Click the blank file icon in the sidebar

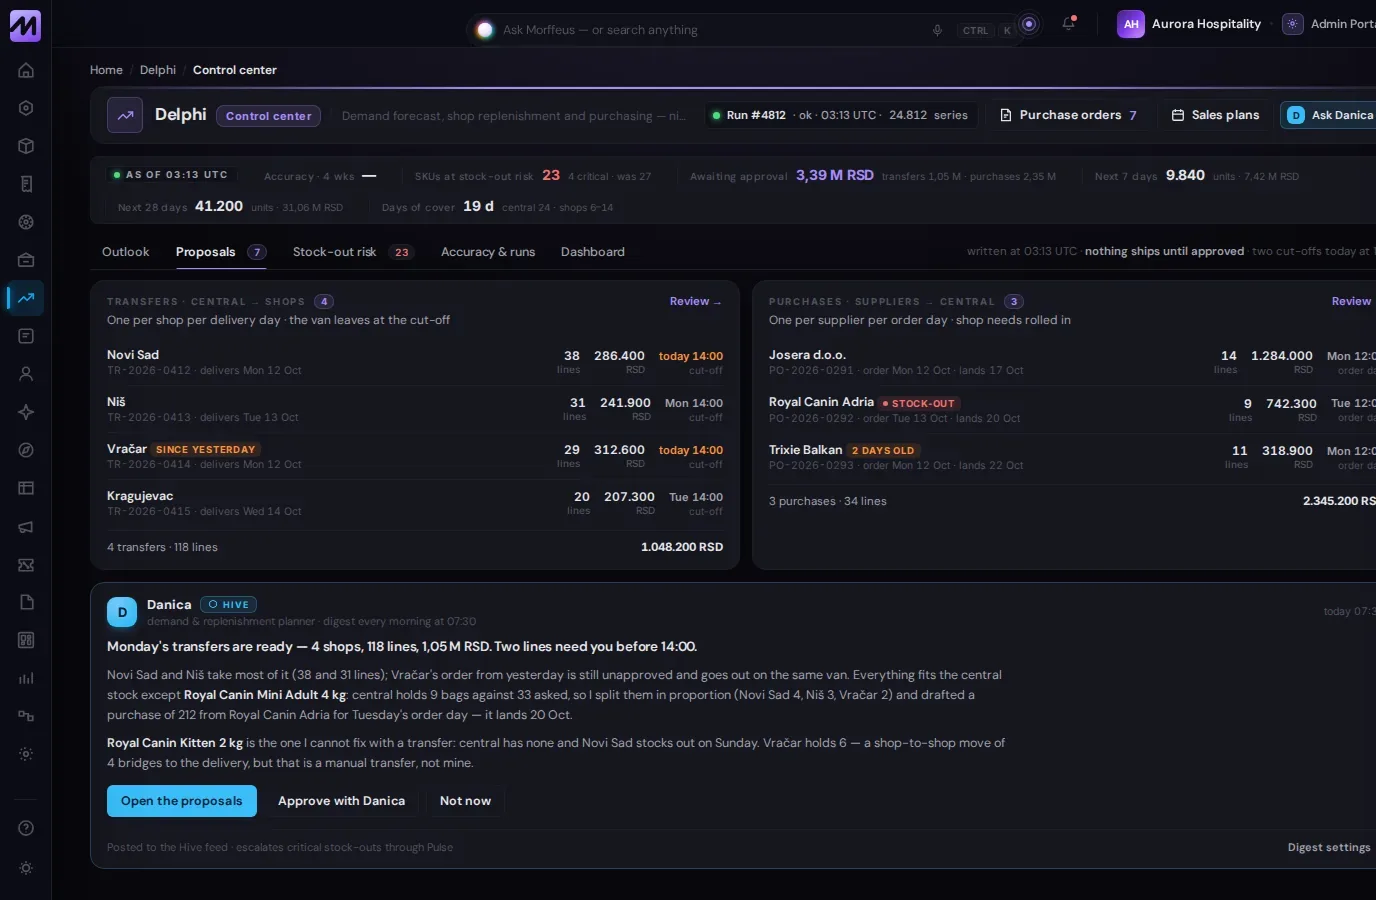coord(26,602)
